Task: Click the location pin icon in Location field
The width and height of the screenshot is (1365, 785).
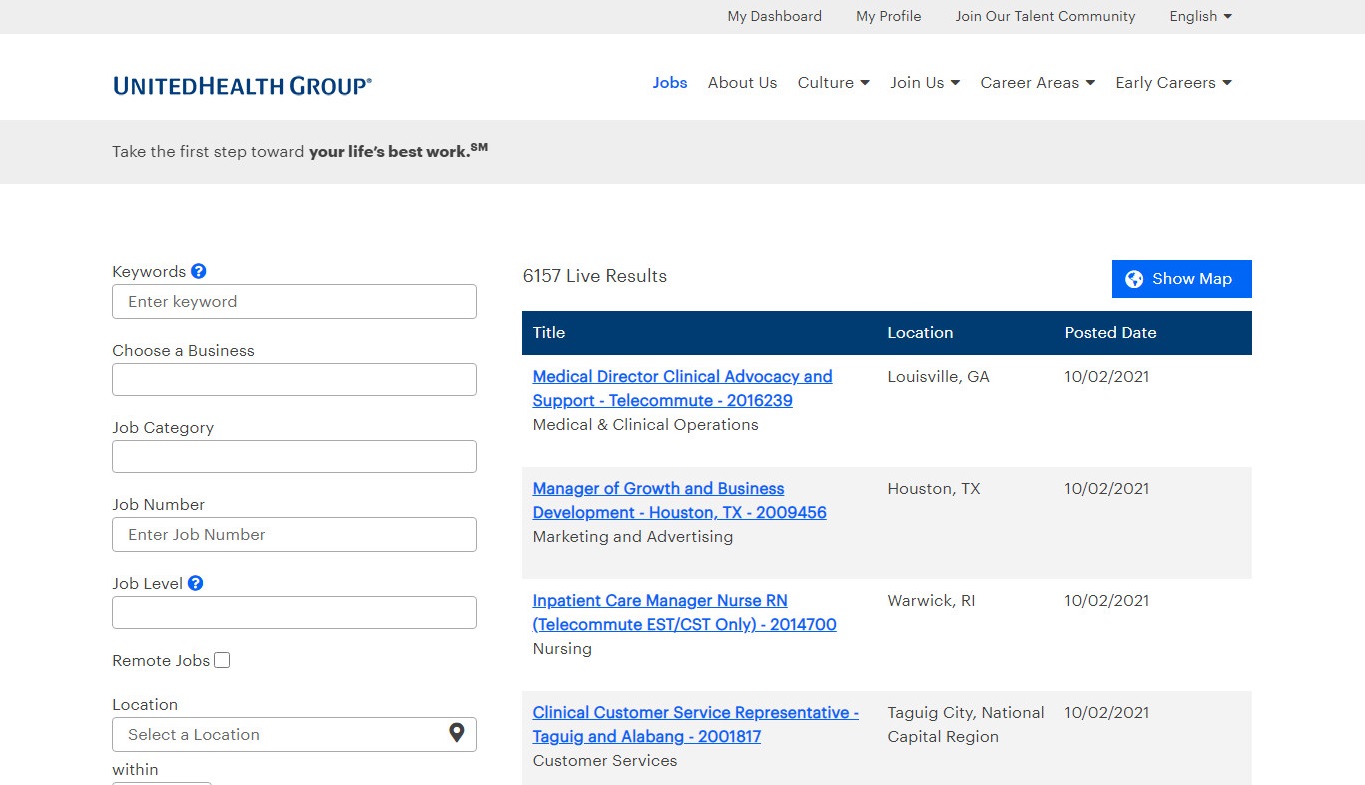Action: tap(456, 733)
